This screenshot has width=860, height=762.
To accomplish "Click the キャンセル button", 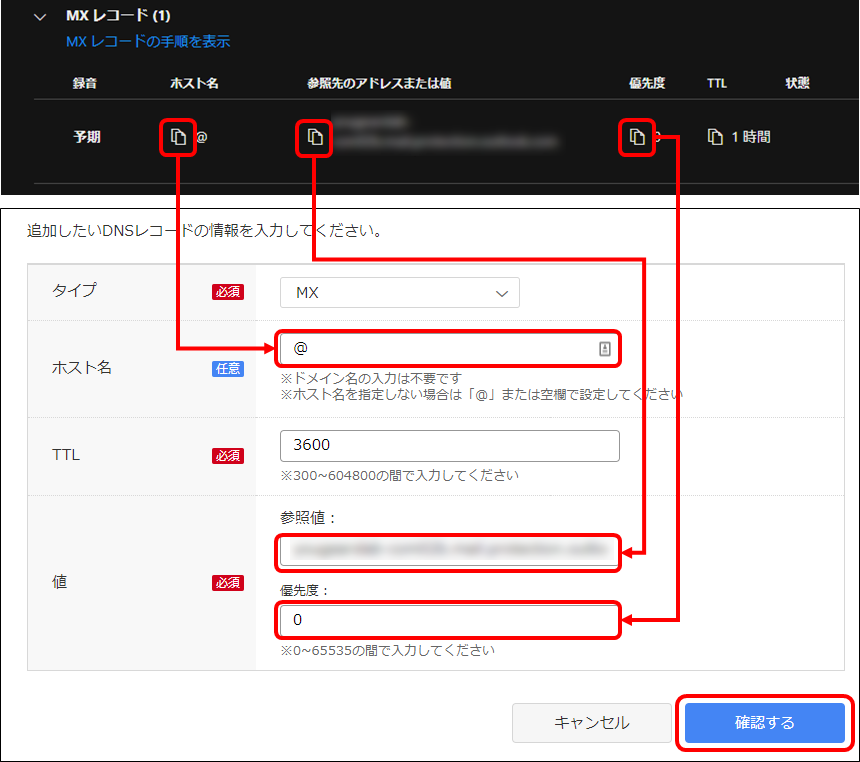I will (592, 723).
